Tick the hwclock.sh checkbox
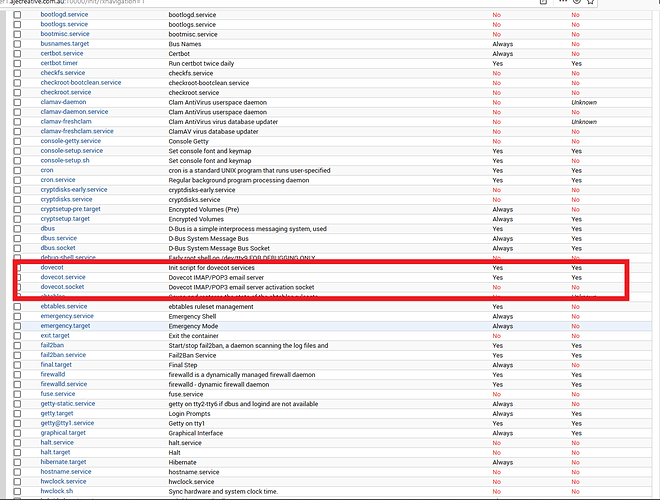The image size is (660, 500). point(17,491)
